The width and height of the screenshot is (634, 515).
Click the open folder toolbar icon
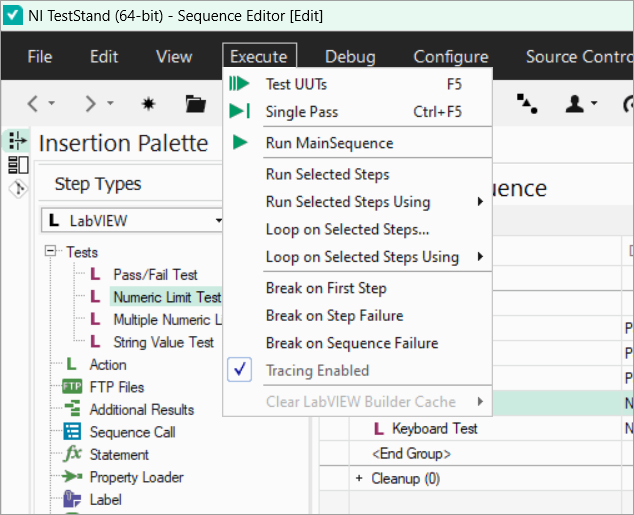(x=196, y=103)
